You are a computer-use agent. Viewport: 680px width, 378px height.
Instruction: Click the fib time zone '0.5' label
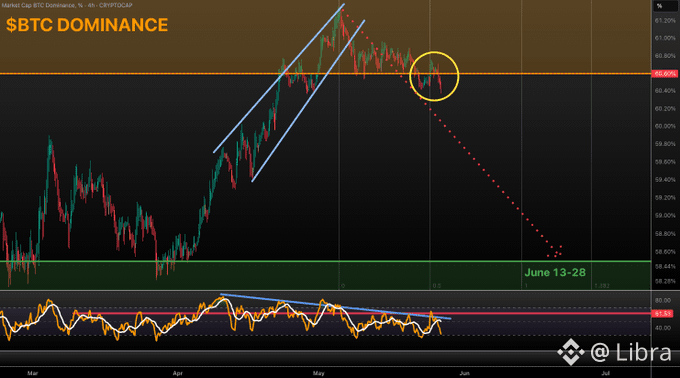click(437, 286)
